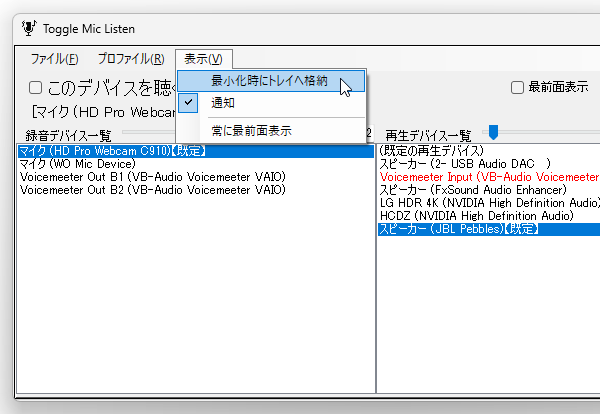600x414 pixels.
Task: Select マイク (WO Mic Device) in recording list
Action: pyautogui.click(x=196, y=164)
